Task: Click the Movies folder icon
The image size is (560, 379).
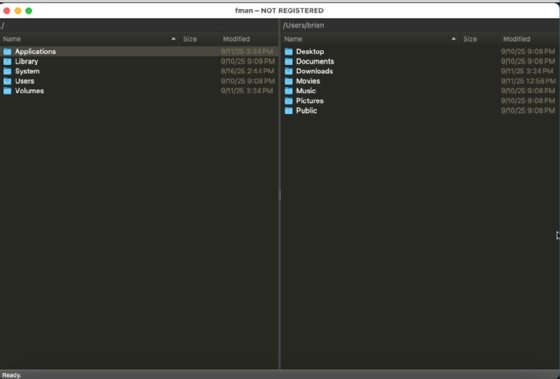Action: pos(289,81)
